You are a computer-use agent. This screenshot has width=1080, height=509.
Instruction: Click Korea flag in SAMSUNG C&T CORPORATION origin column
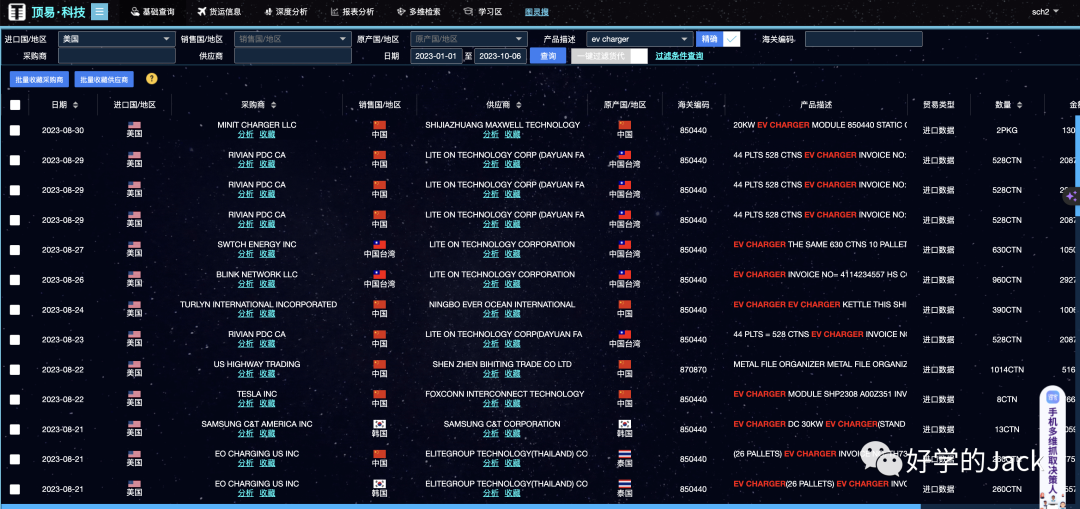point(625,424)
